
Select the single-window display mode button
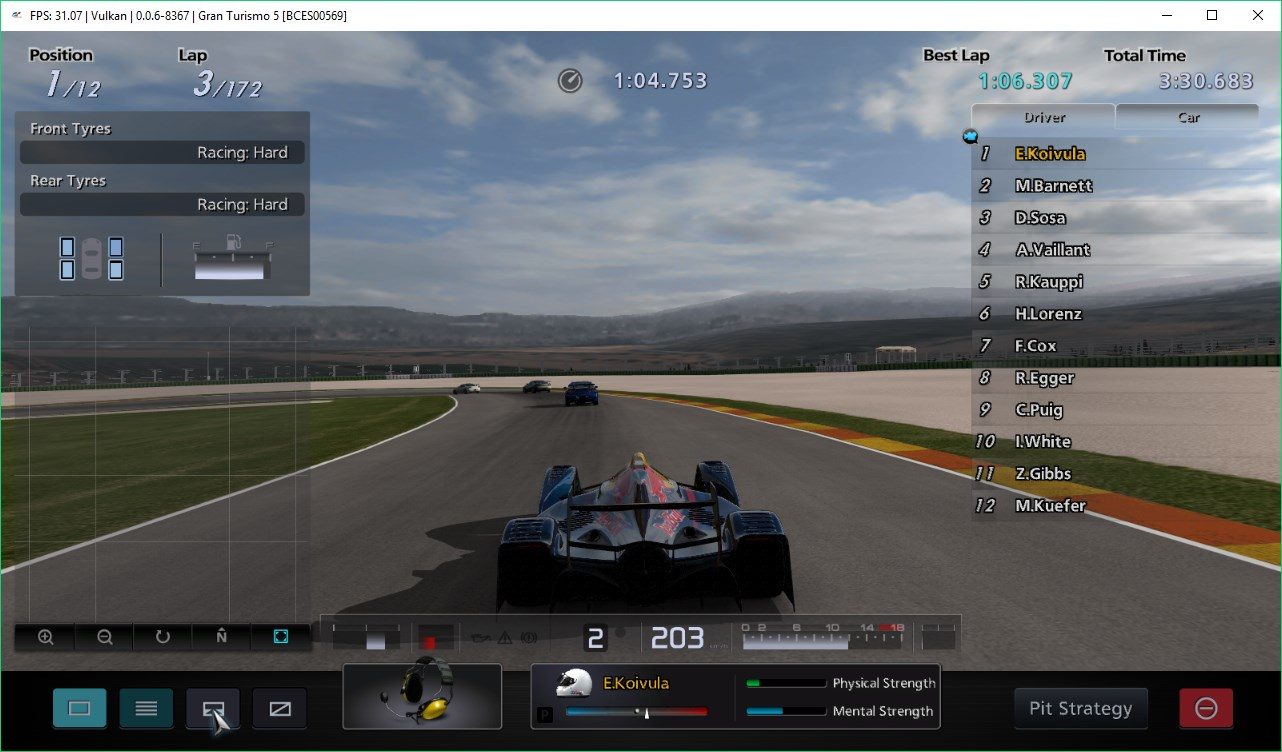tap(80, 708)
